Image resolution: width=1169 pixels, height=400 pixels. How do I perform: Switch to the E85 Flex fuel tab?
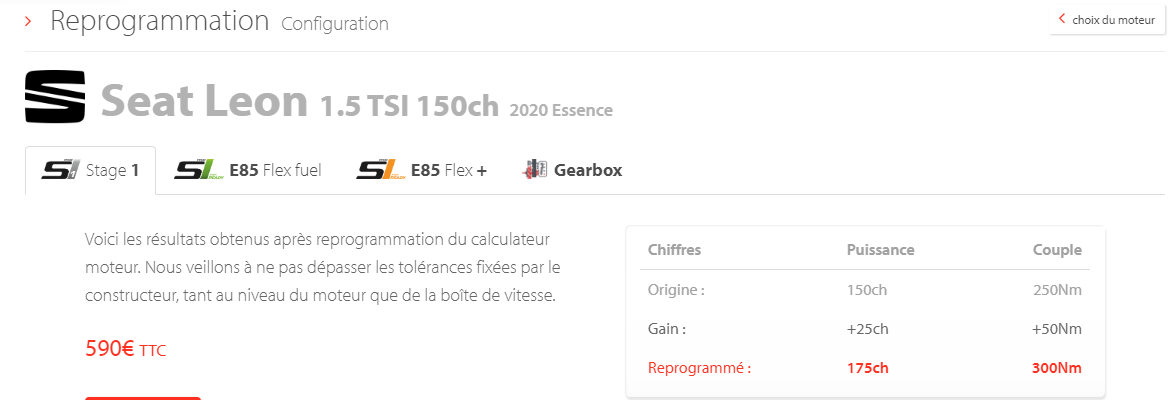tap(248, 171)
